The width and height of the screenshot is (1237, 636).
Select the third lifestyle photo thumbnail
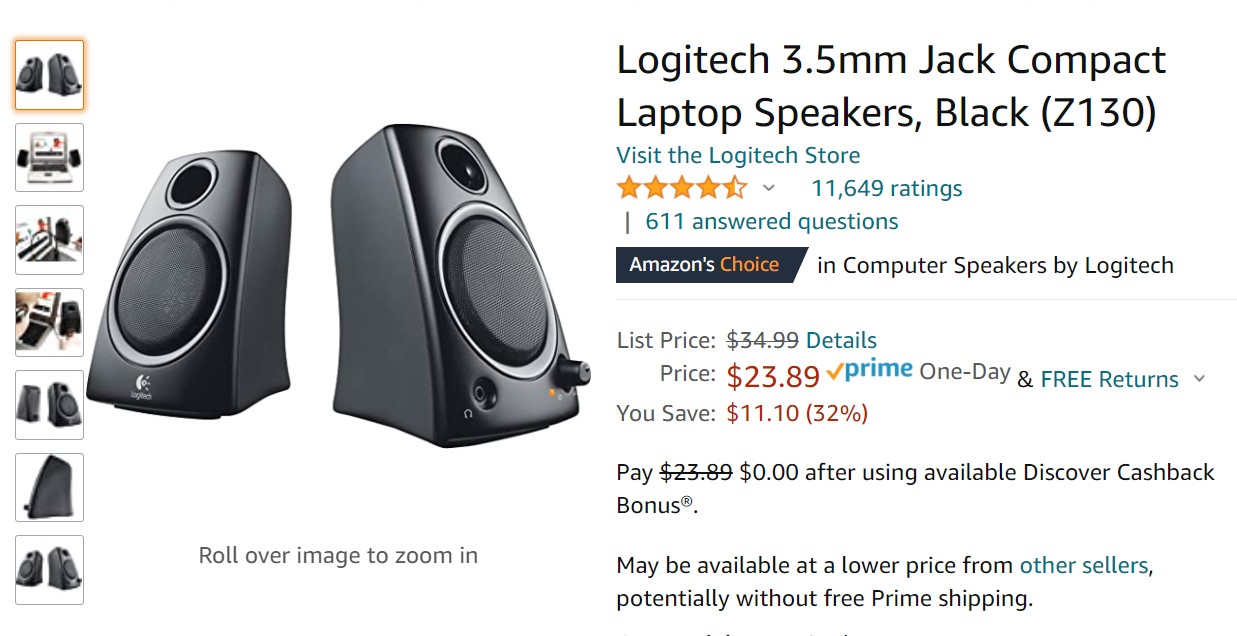49,239
